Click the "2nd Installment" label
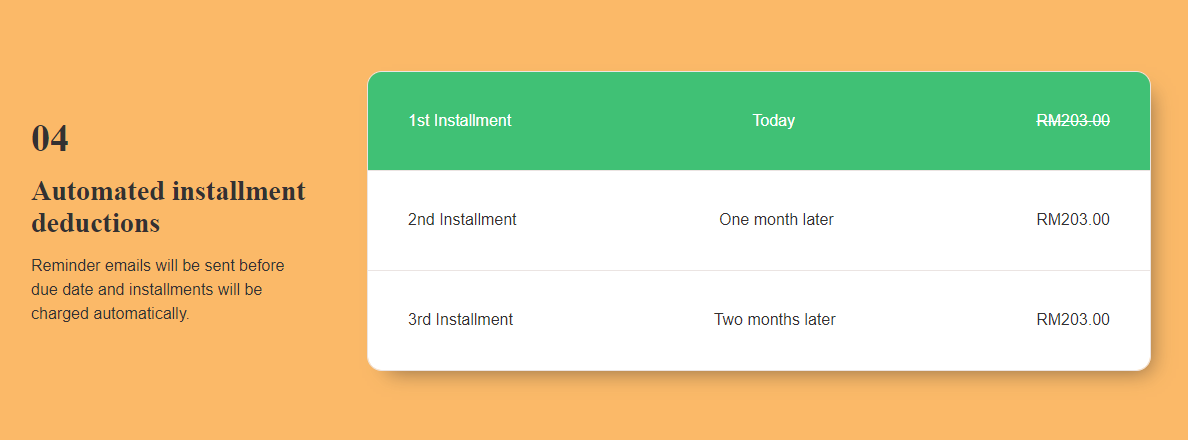The width and height of the screenshot is (1188, 440). coord(462,220)
